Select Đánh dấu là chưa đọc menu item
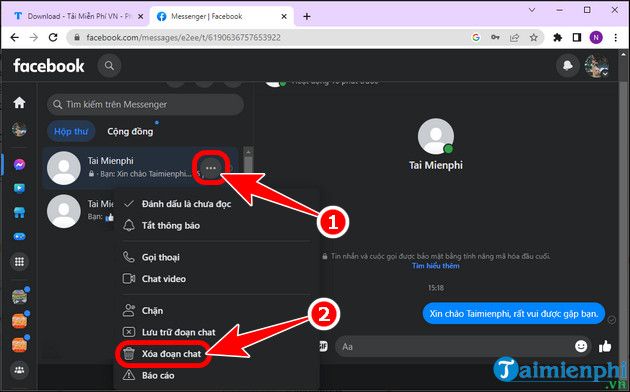The width and height of the screenshot is (630, 392). tap(216, 204)
